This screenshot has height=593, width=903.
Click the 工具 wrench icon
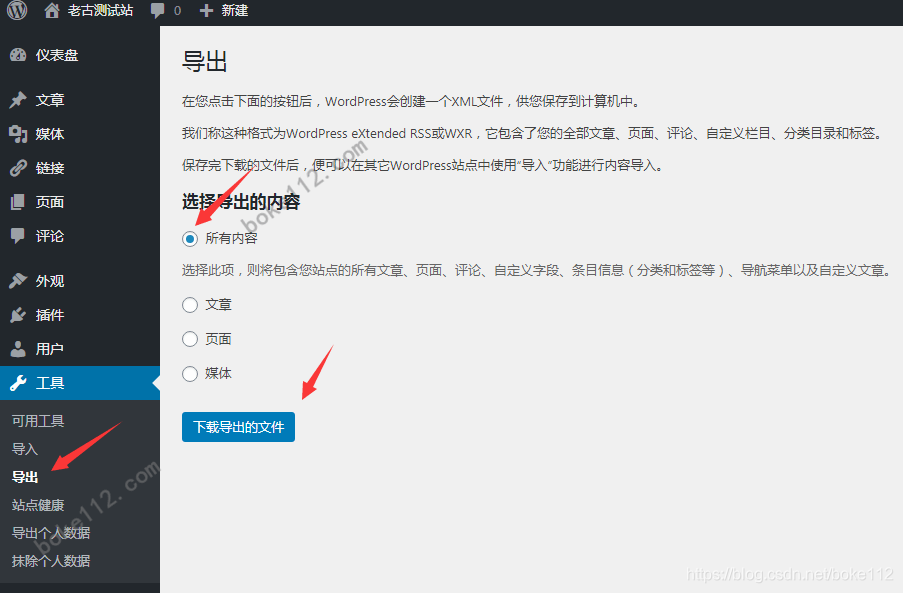click(x=18, y=383)
